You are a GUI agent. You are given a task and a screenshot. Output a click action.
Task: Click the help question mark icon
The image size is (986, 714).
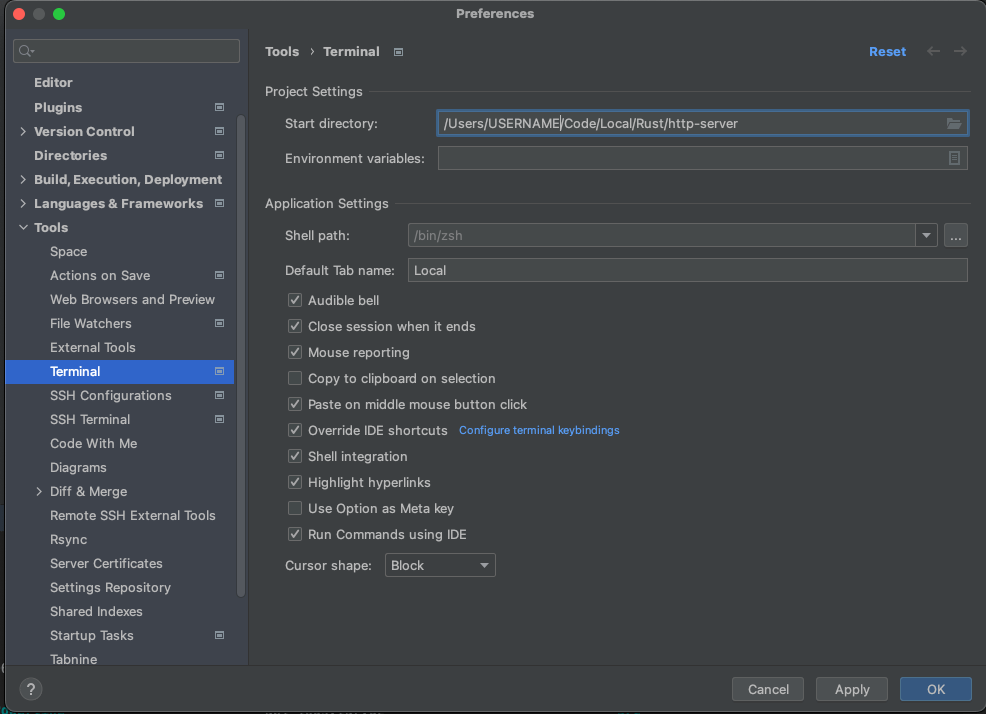pos(30,689)
